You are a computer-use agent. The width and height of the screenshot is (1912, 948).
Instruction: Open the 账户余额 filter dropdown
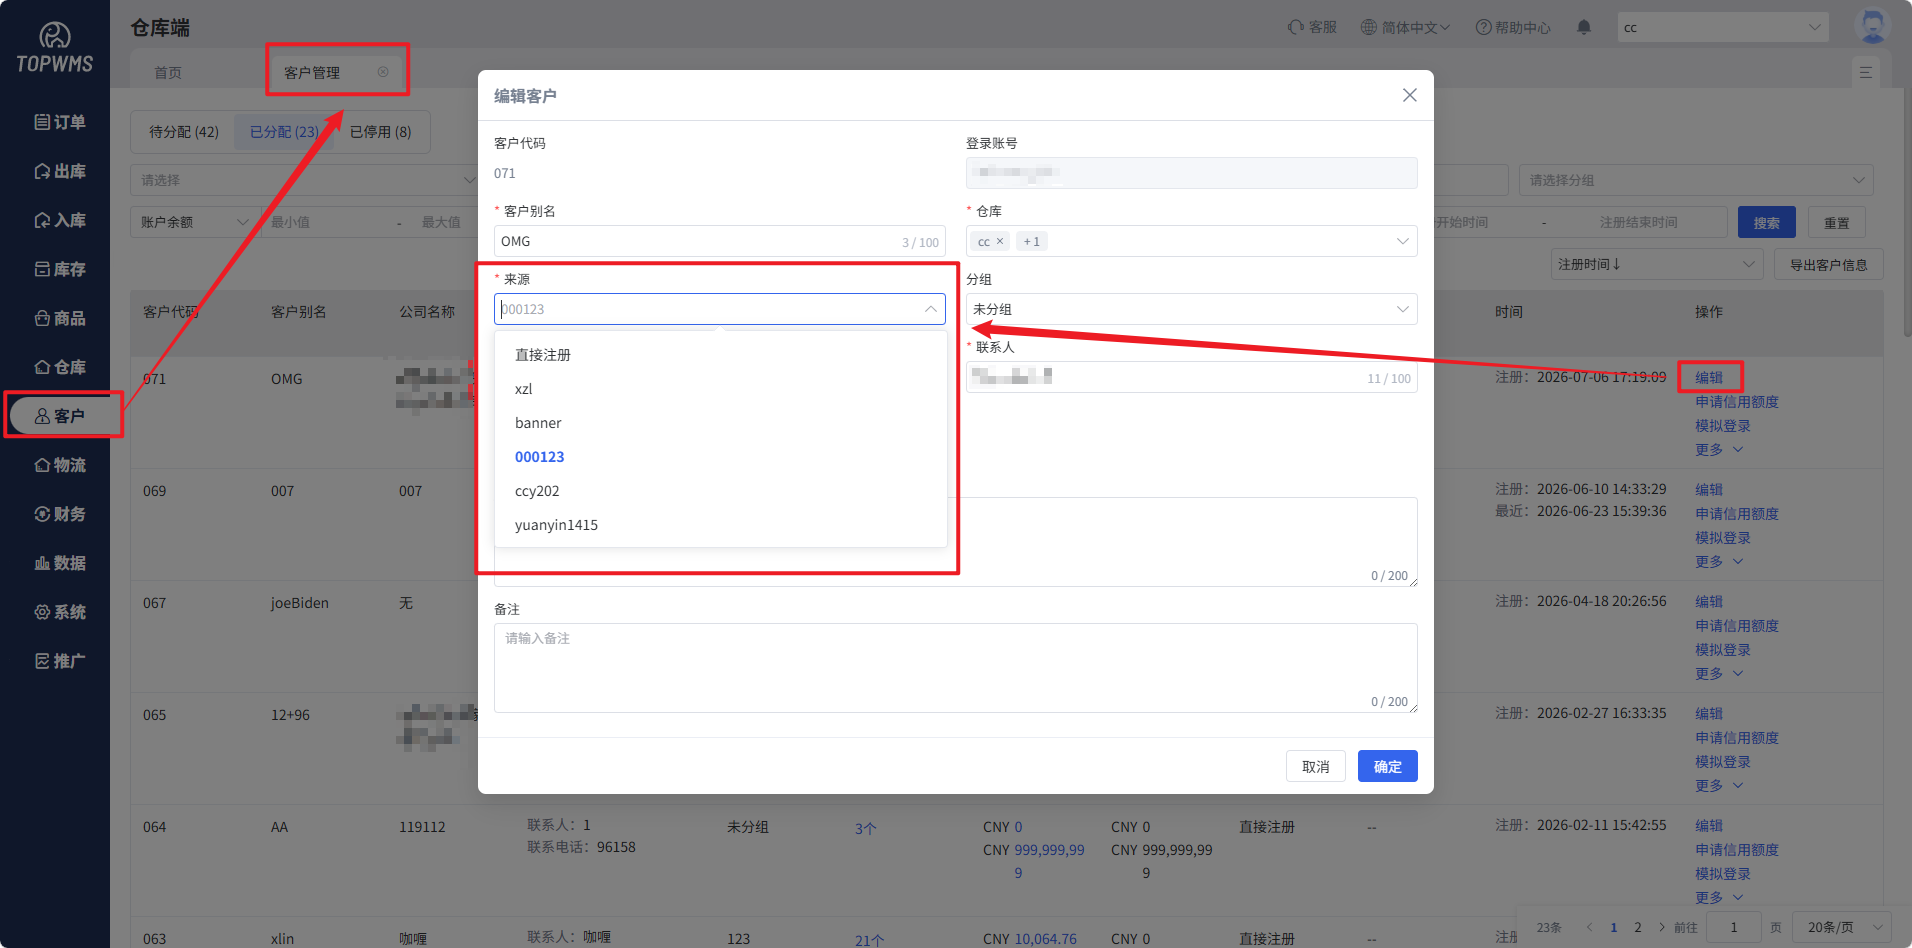click(x=193, y=222)
